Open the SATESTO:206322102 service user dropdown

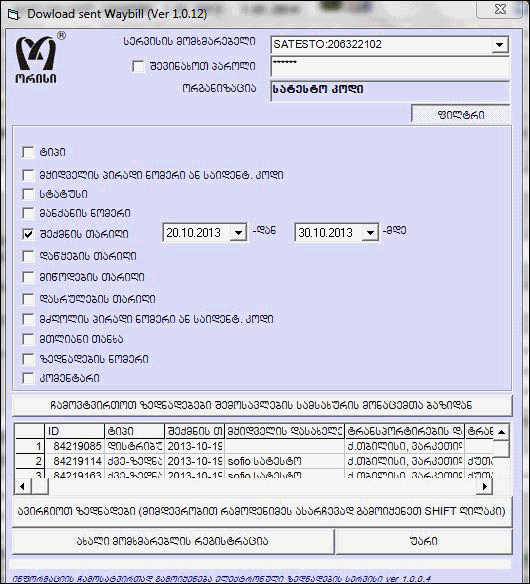coord(499,45)
